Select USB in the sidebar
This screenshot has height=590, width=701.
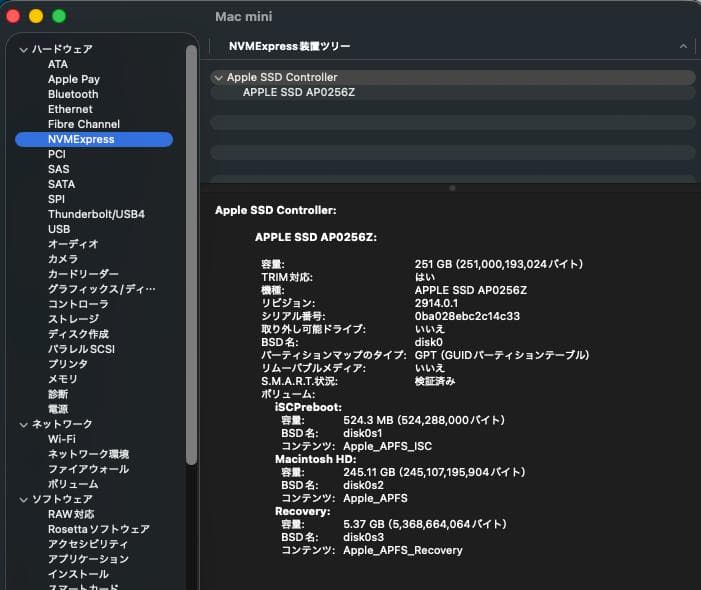click(x=59, y=229)
